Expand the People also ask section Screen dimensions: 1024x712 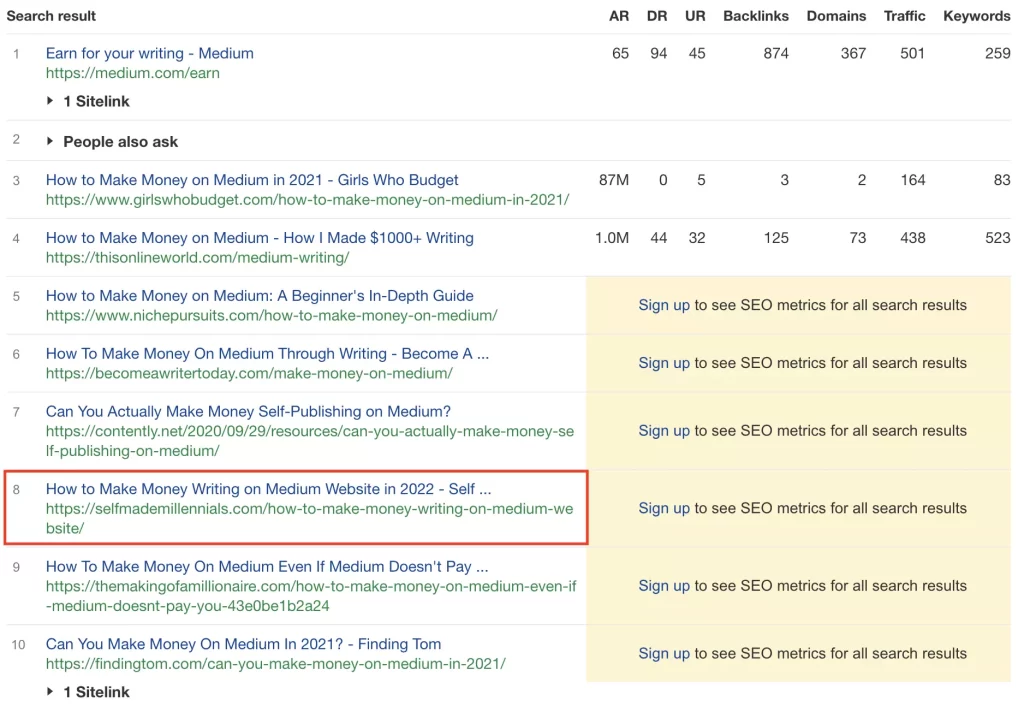tap(120, 141)
